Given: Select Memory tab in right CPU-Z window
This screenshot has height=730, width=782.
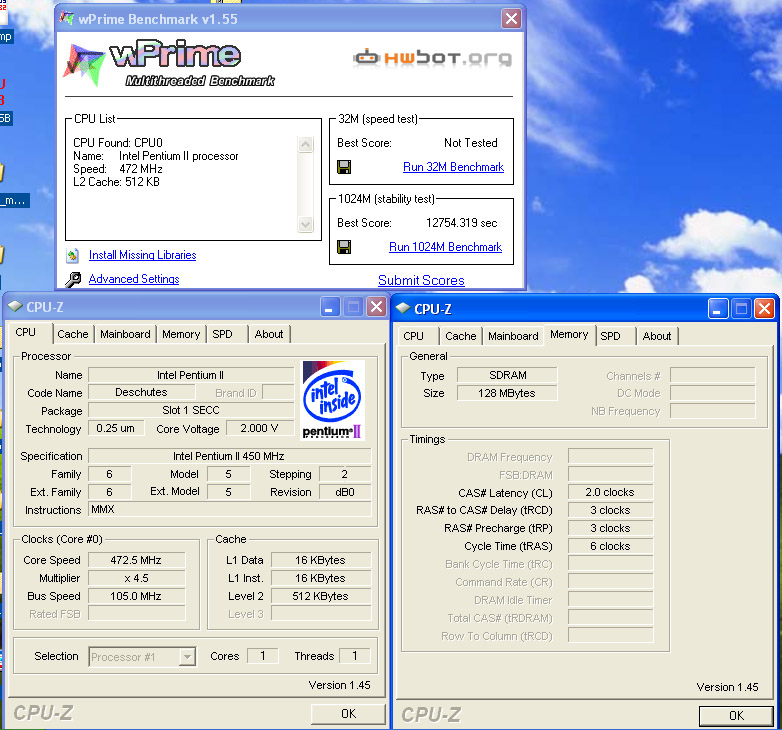Looking at the screenshot, I should coord(569,335).
